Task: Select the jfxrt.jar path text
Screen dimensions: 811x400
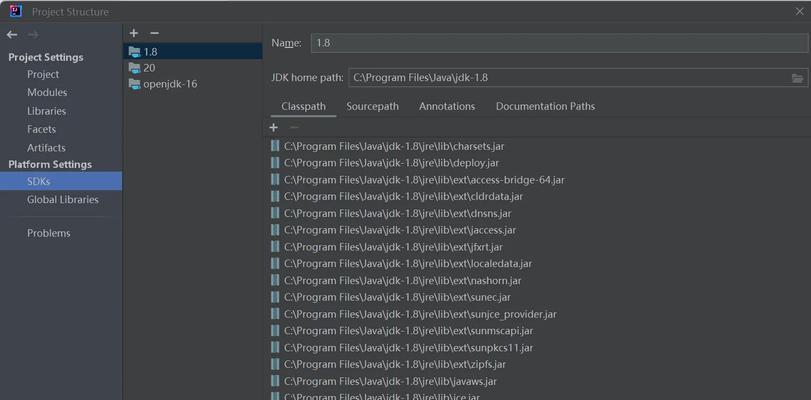Action: coord(393,247)
